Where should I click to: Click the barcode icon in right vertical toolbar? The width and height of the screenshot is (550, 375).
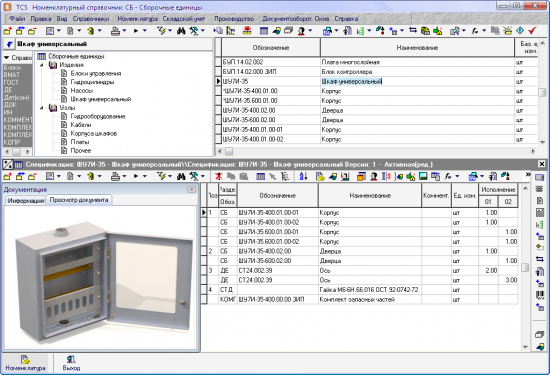tap(540, 295)
